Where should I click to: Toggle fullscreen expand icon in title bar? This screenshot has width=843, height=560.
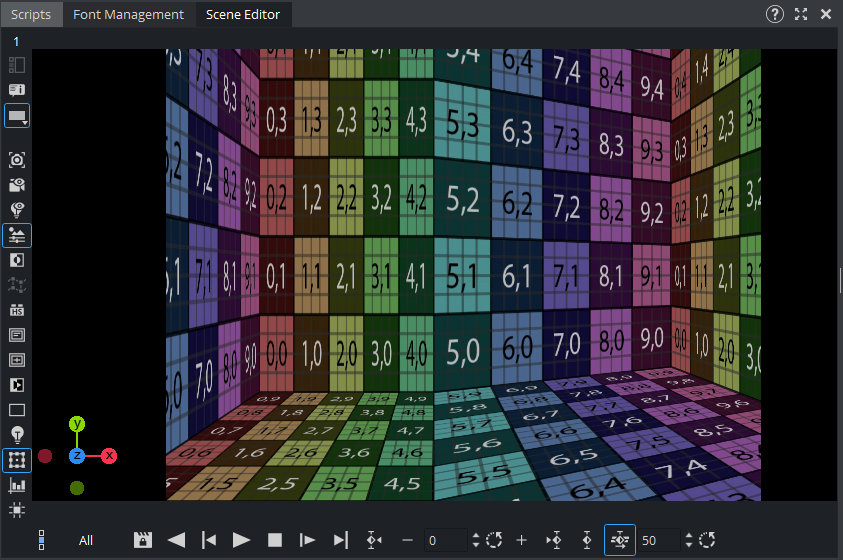[x=801, y=14]
